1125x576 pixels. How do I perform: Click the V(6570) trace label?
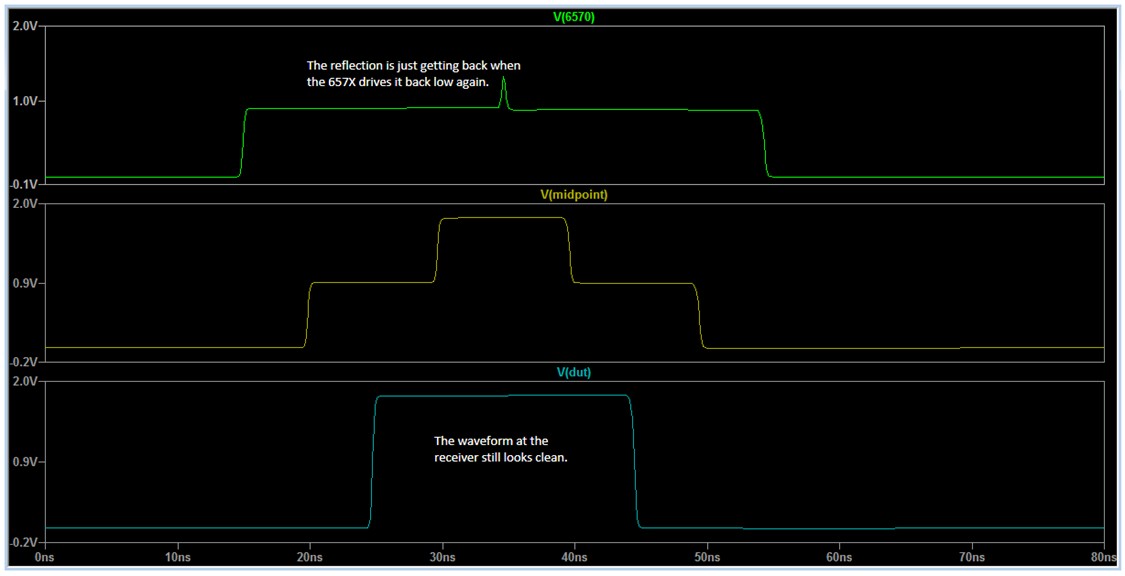click(x=573, y=17)
